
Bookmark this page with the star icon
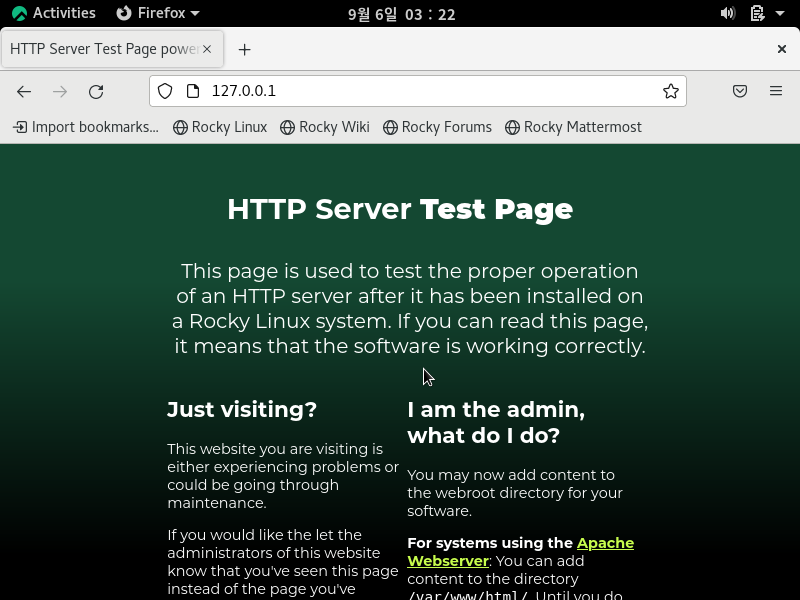tap(670, 91)
